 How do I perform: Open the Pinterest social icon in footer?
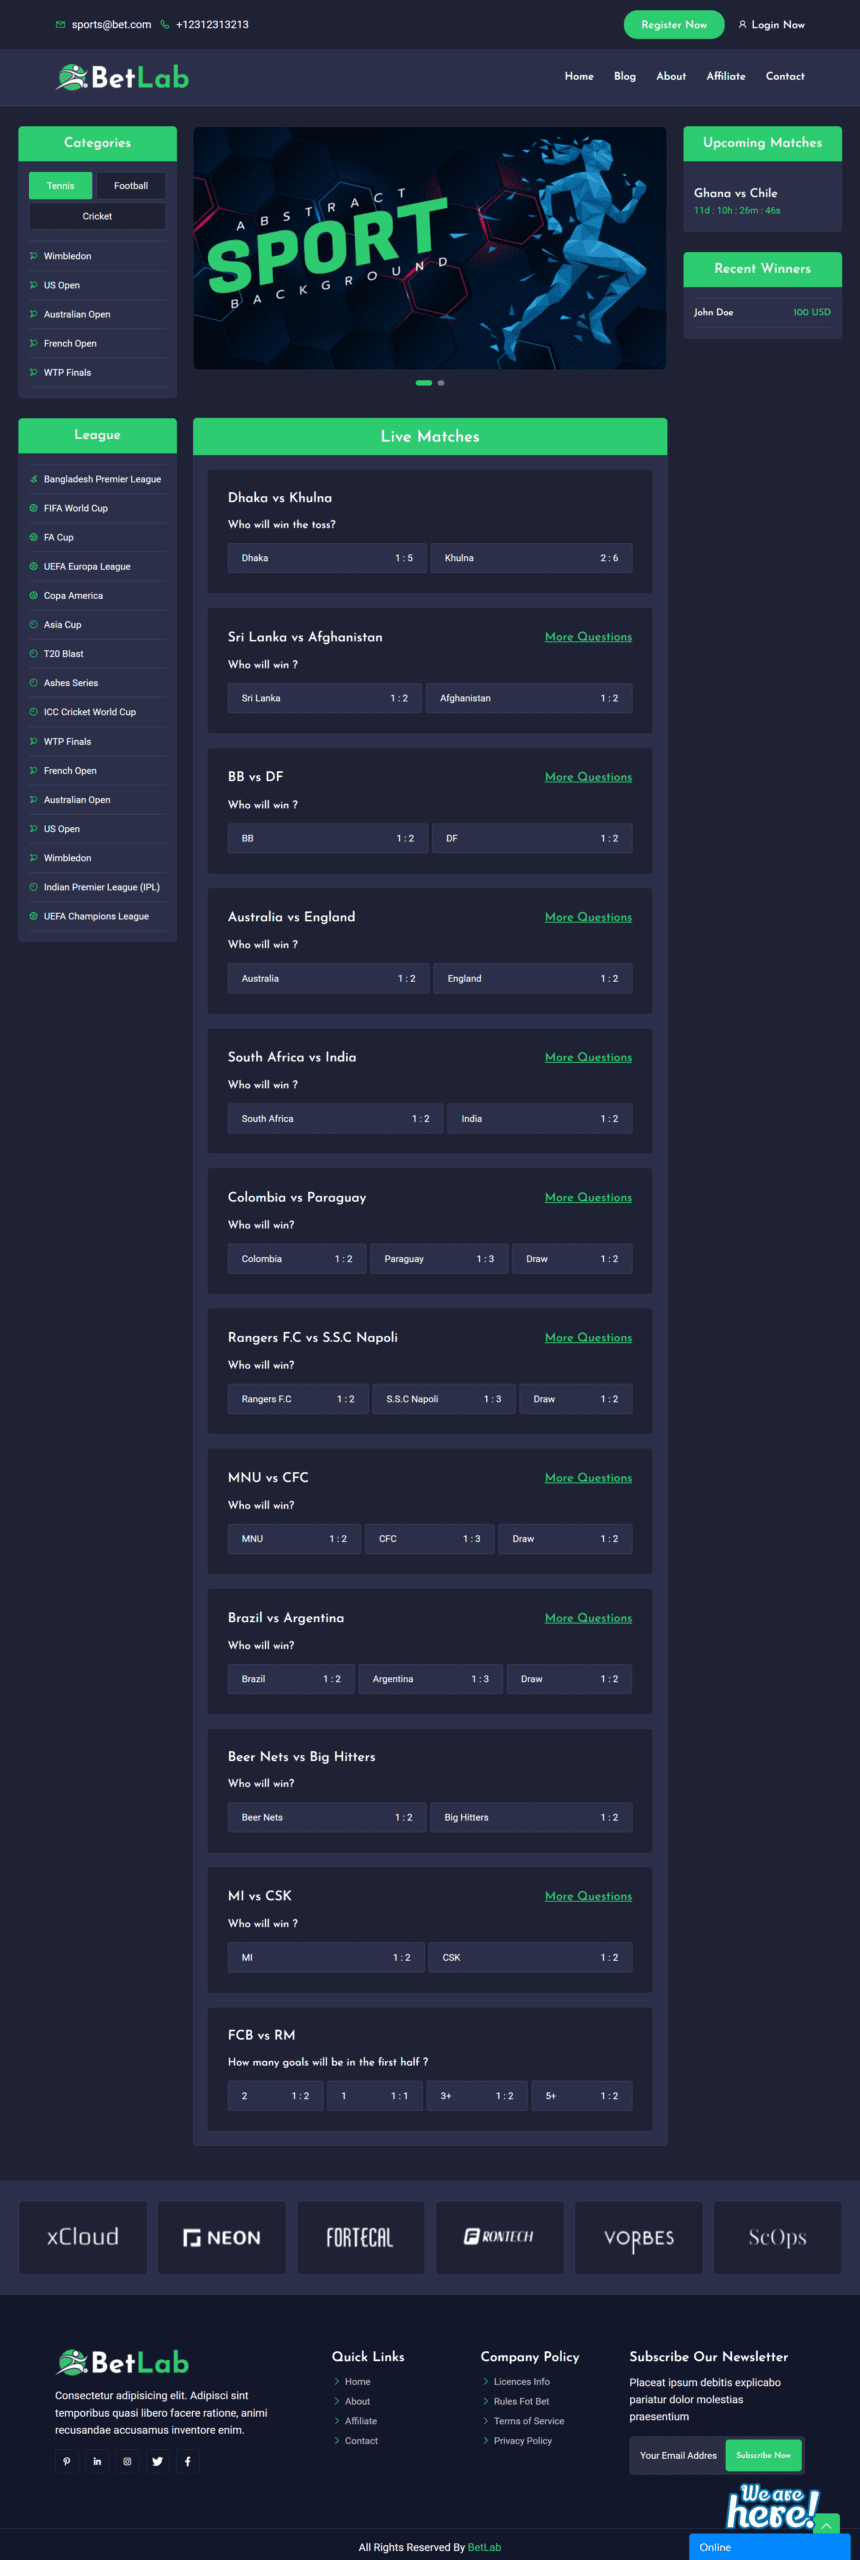(67, 2461)
